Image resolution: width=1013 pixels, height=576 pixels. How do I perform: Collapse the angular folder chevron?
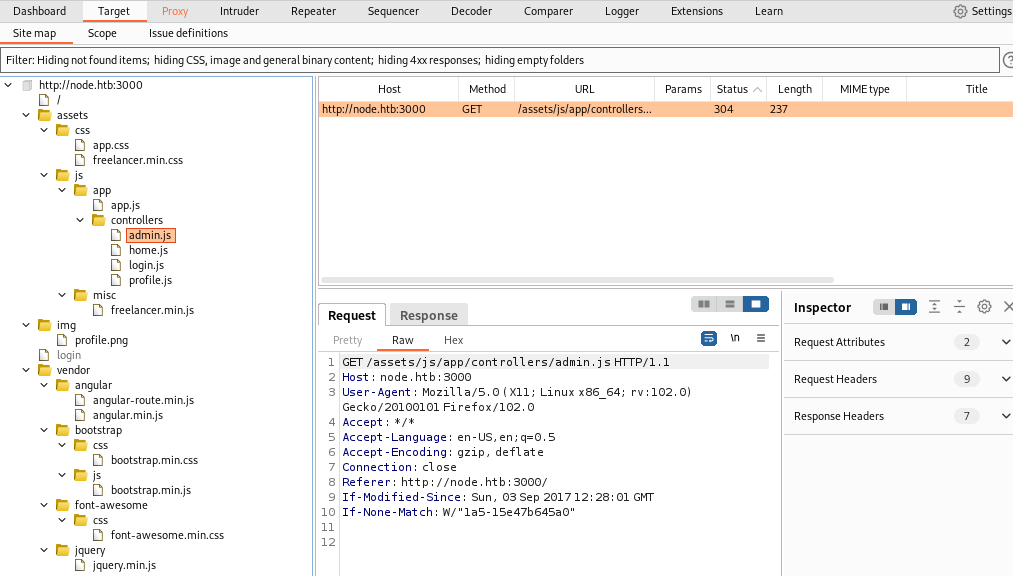(x=44, y=385)
